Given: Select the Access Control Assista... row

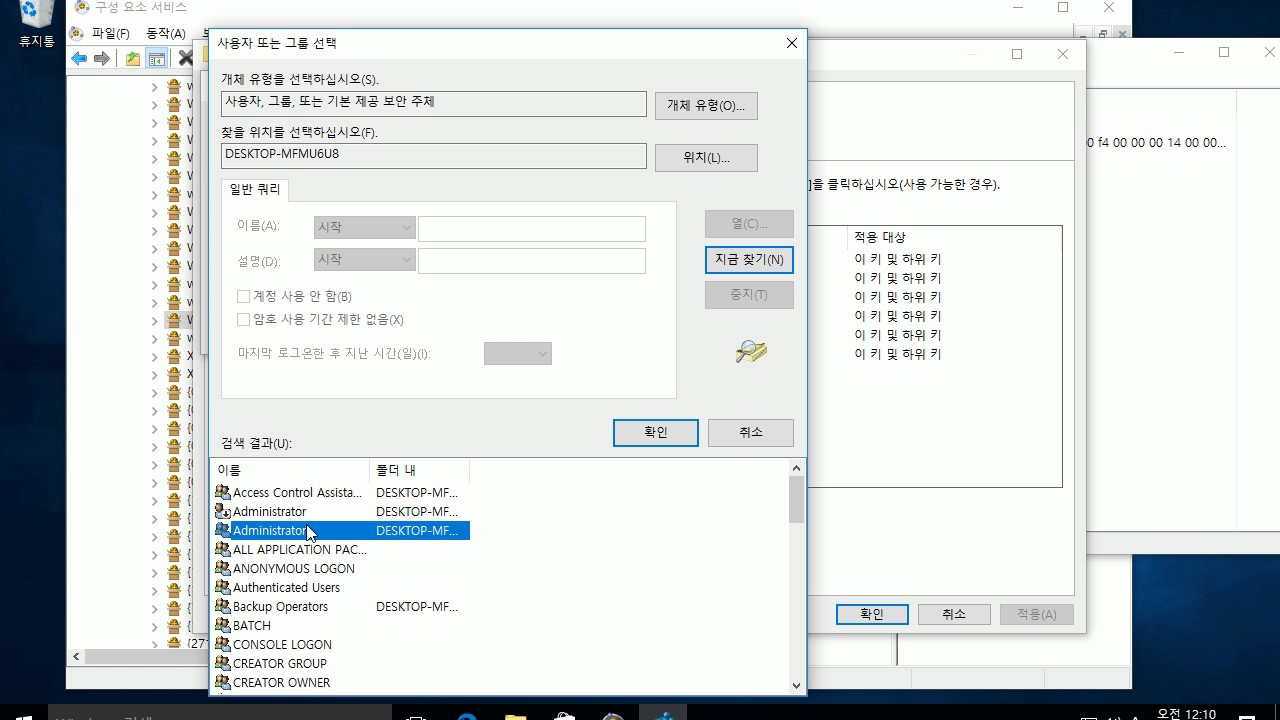Looking at the screenshot, I should point(340,492).
